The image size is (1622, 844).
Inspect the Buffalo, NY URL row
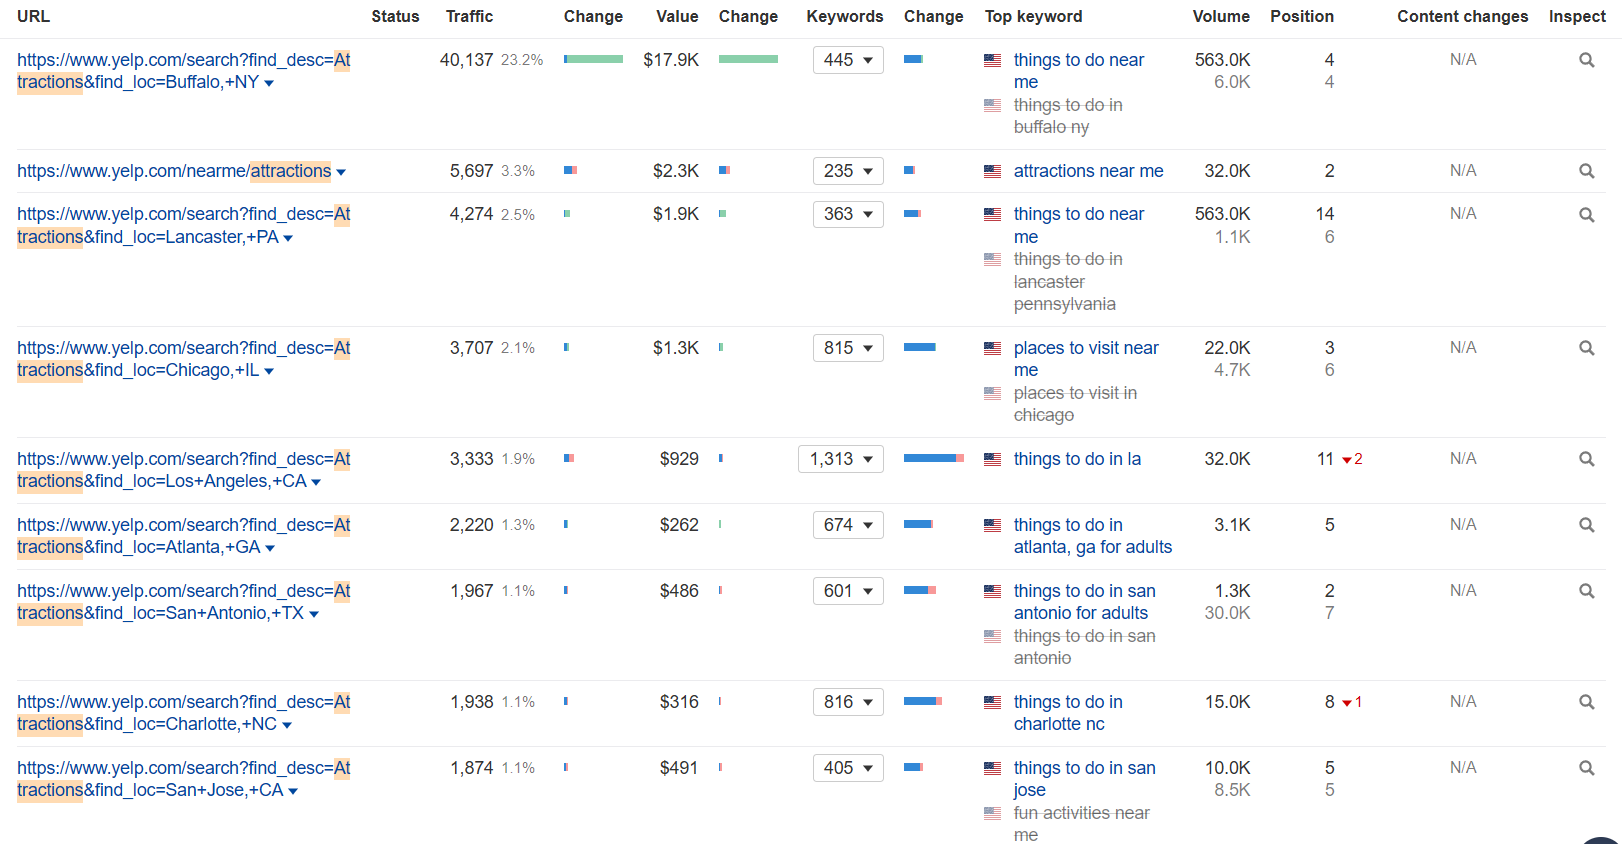pyautogui.click(x=1586, y=60)
